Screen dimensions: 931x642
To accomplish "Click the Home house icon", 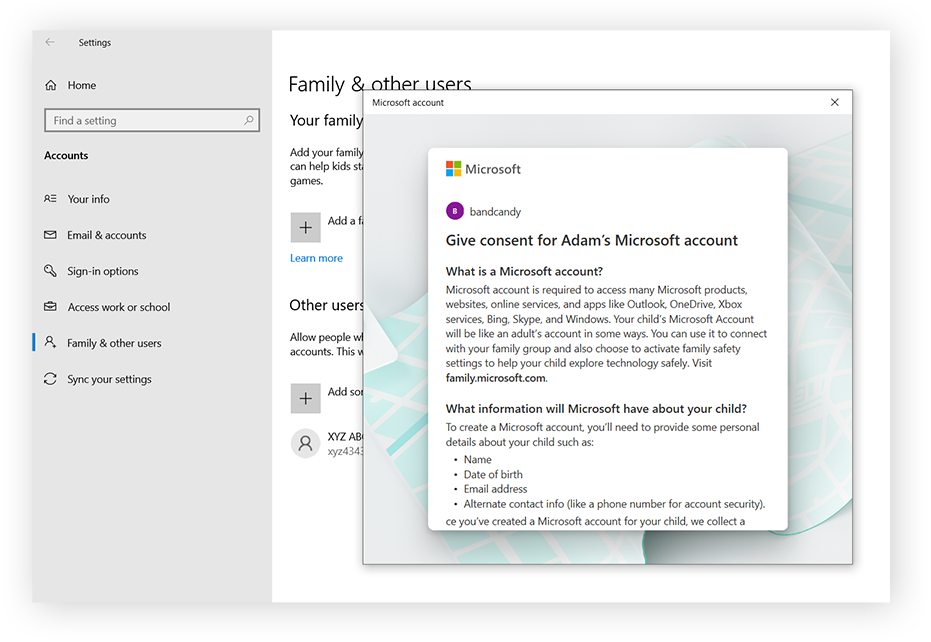I will coord(51,85).
